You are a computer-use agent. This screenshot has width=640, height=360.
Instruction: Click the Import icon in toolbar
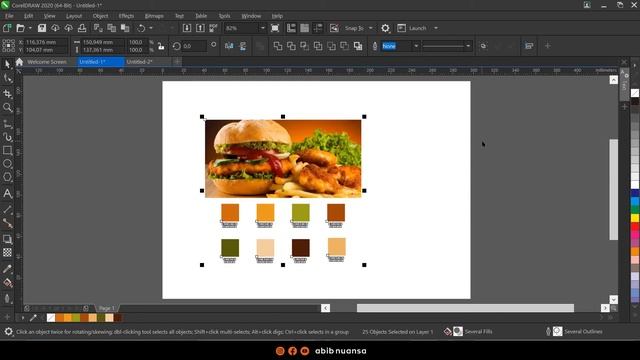tap(187, 28)
